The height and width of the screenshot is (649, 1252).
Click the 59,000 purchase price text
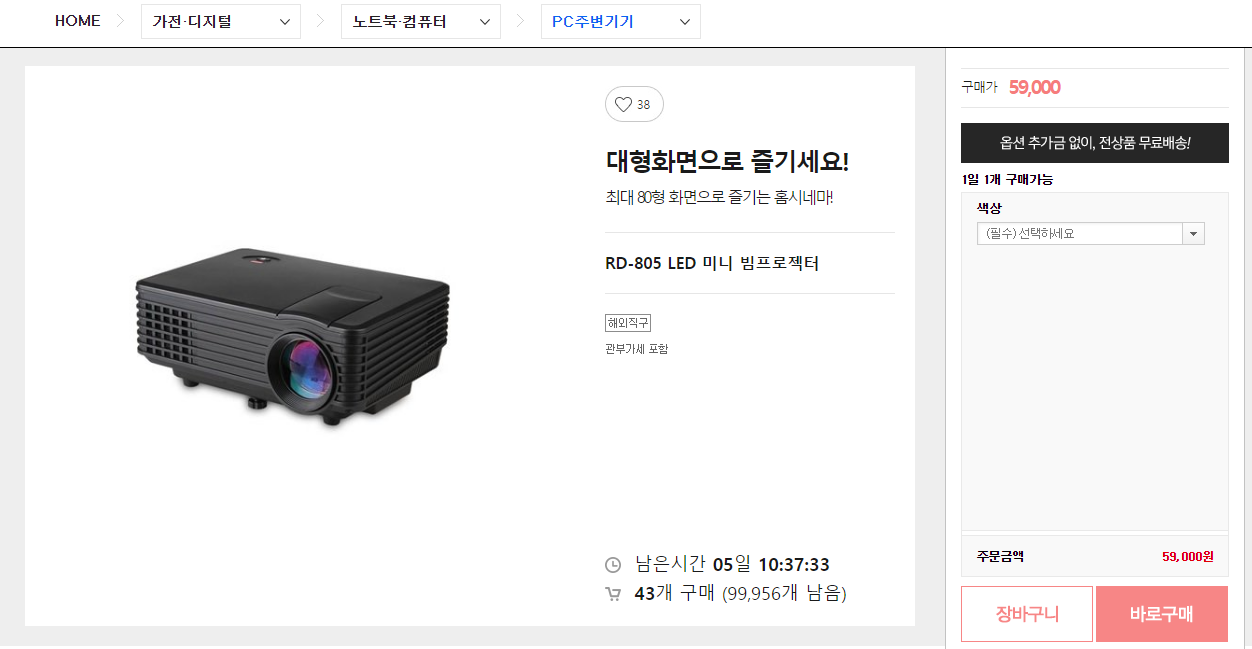click(1034, 87)
